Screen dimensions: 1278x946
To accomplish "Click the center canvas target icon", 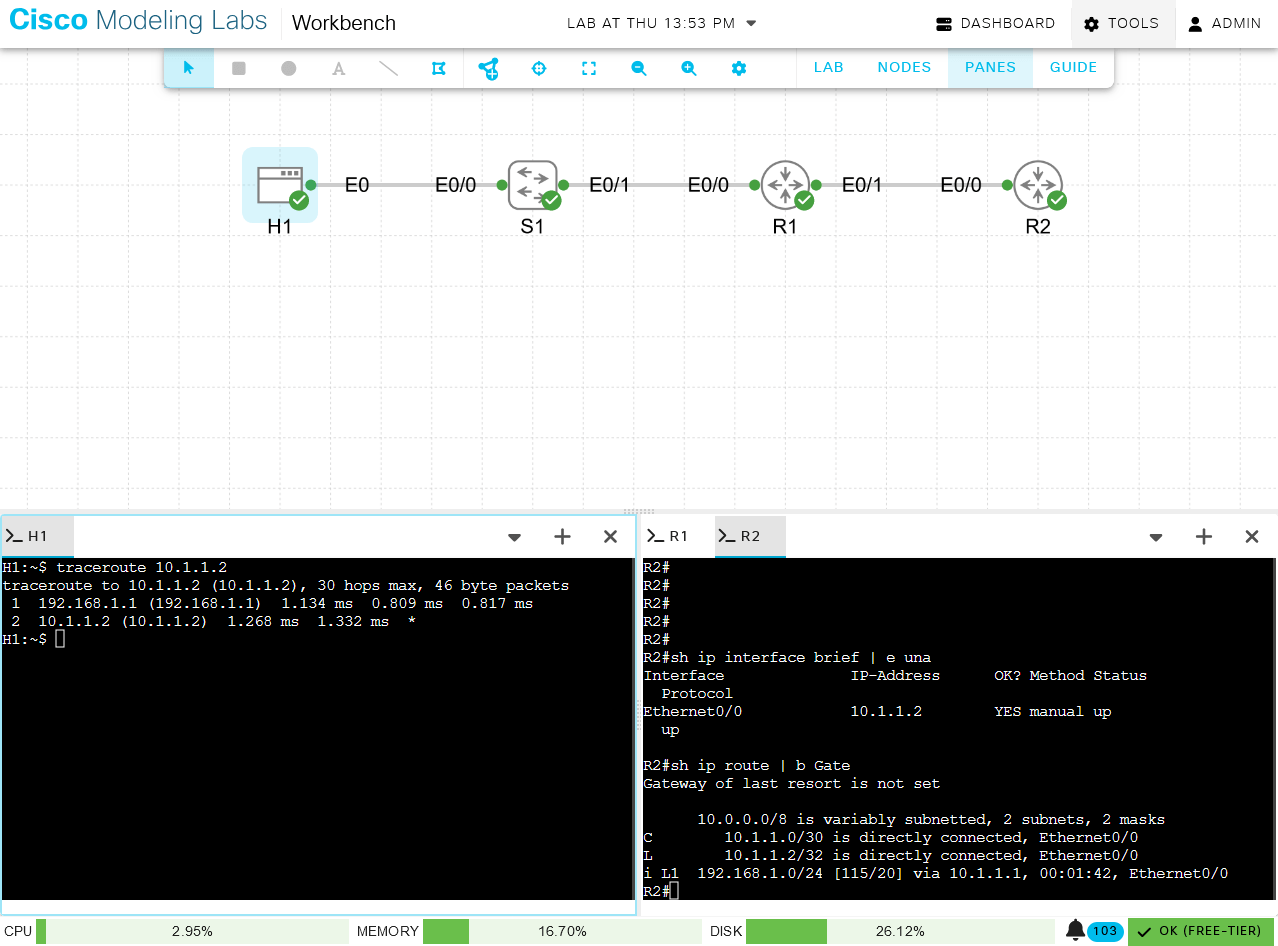I will (539, 68).
